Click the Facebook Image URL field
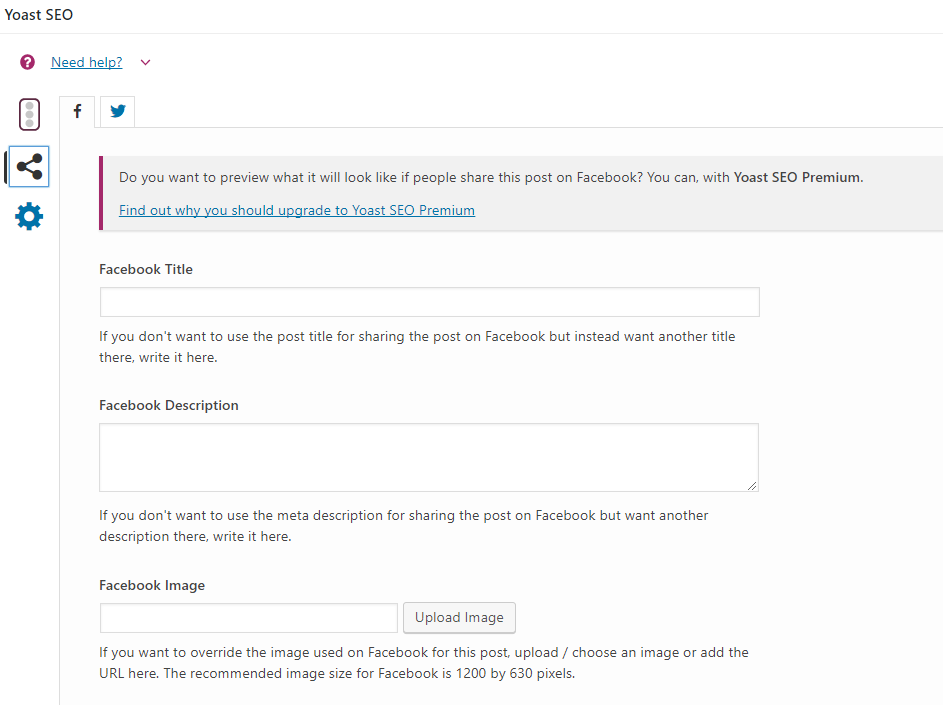The height and width of the screenshot is (705, 943). tap(248, 618)
